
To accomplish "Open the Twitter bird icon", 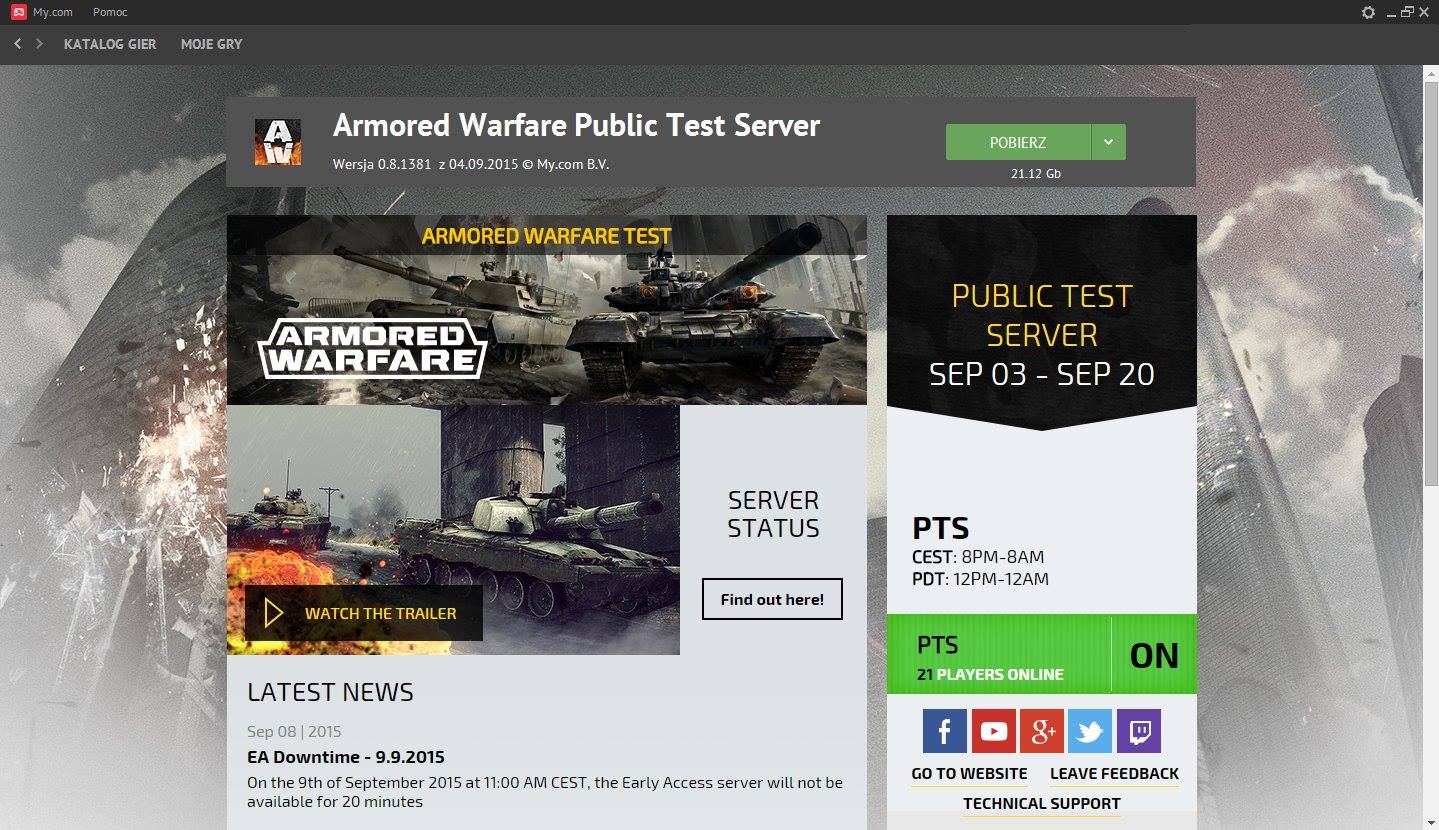I will click(1090, 731).
